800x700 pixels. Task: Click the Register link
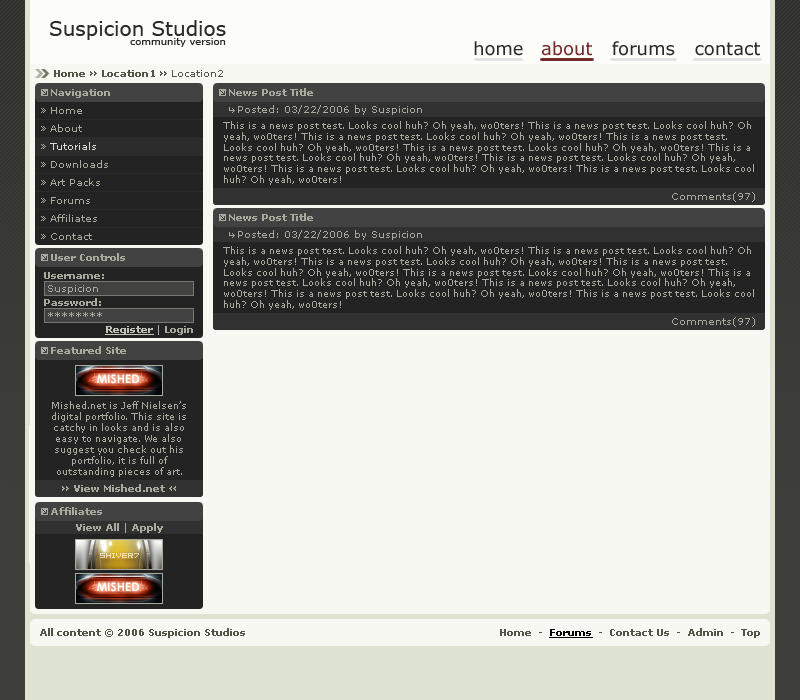pyautogui.click(x=129, y=329)
